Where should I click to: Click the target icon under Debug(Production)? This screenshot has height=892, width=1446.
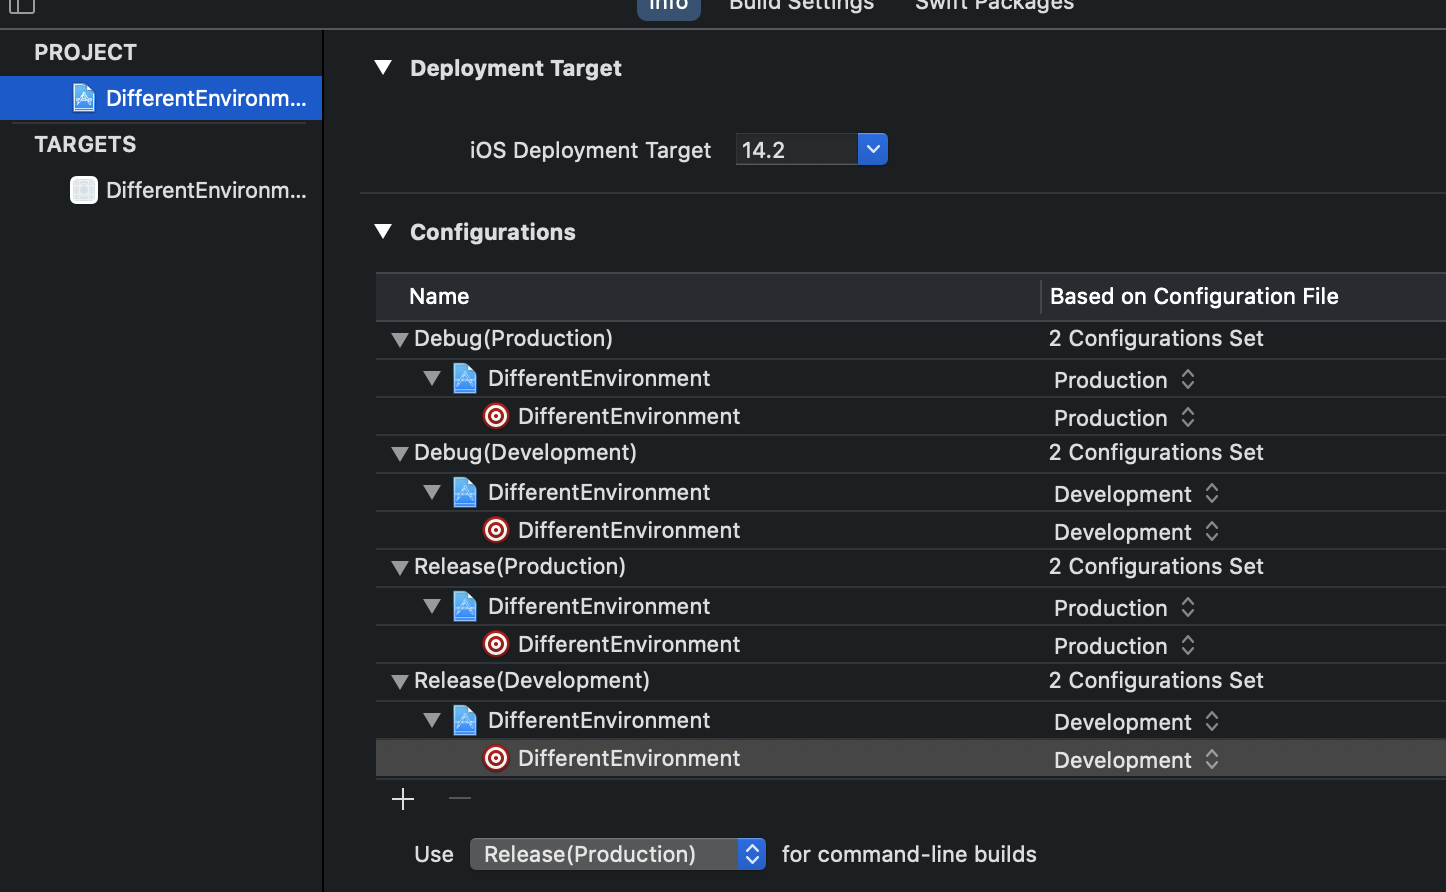(496, 416)
